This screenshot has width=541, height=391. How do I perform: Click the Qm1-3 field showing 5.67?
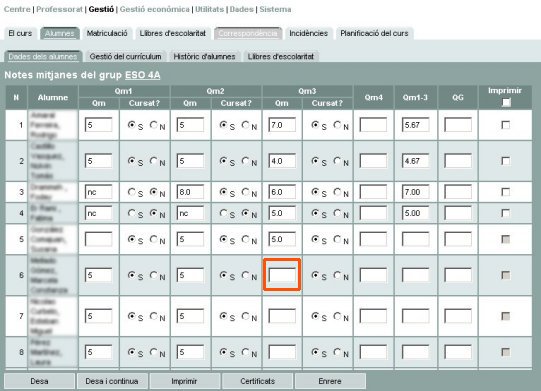tap(415, 125)
